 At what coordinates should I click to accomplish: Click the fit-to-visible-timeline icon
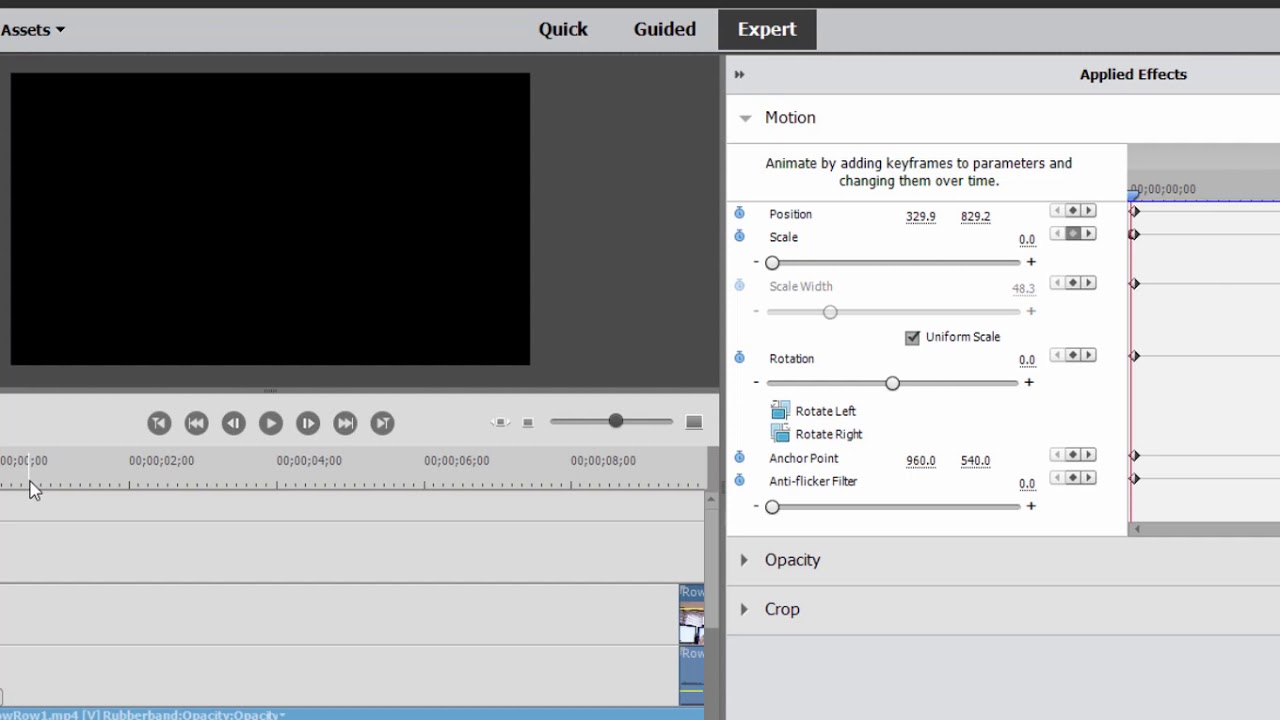point(500,422)
